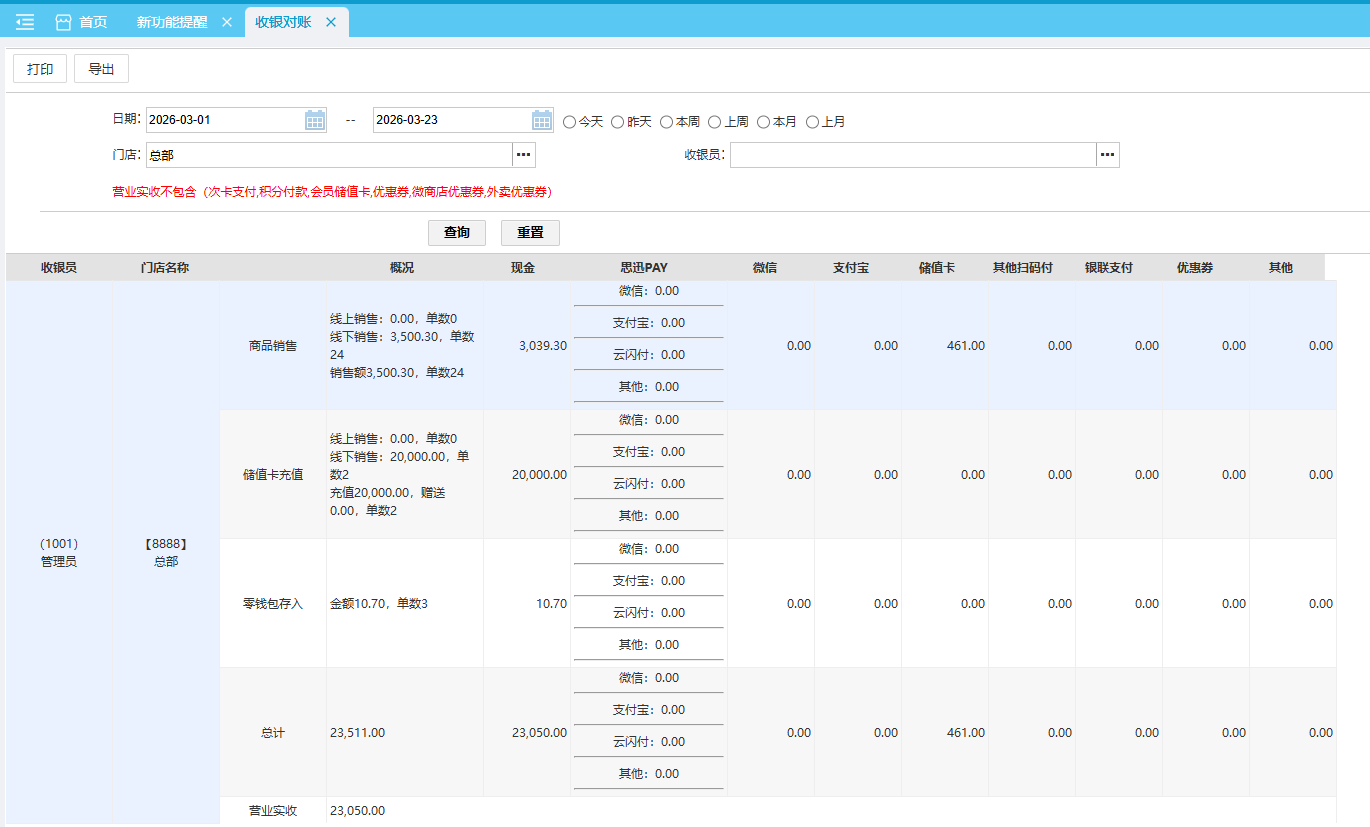
Task: Click the 打印 button
Action: pyautogui.click(x=40, y=69)
